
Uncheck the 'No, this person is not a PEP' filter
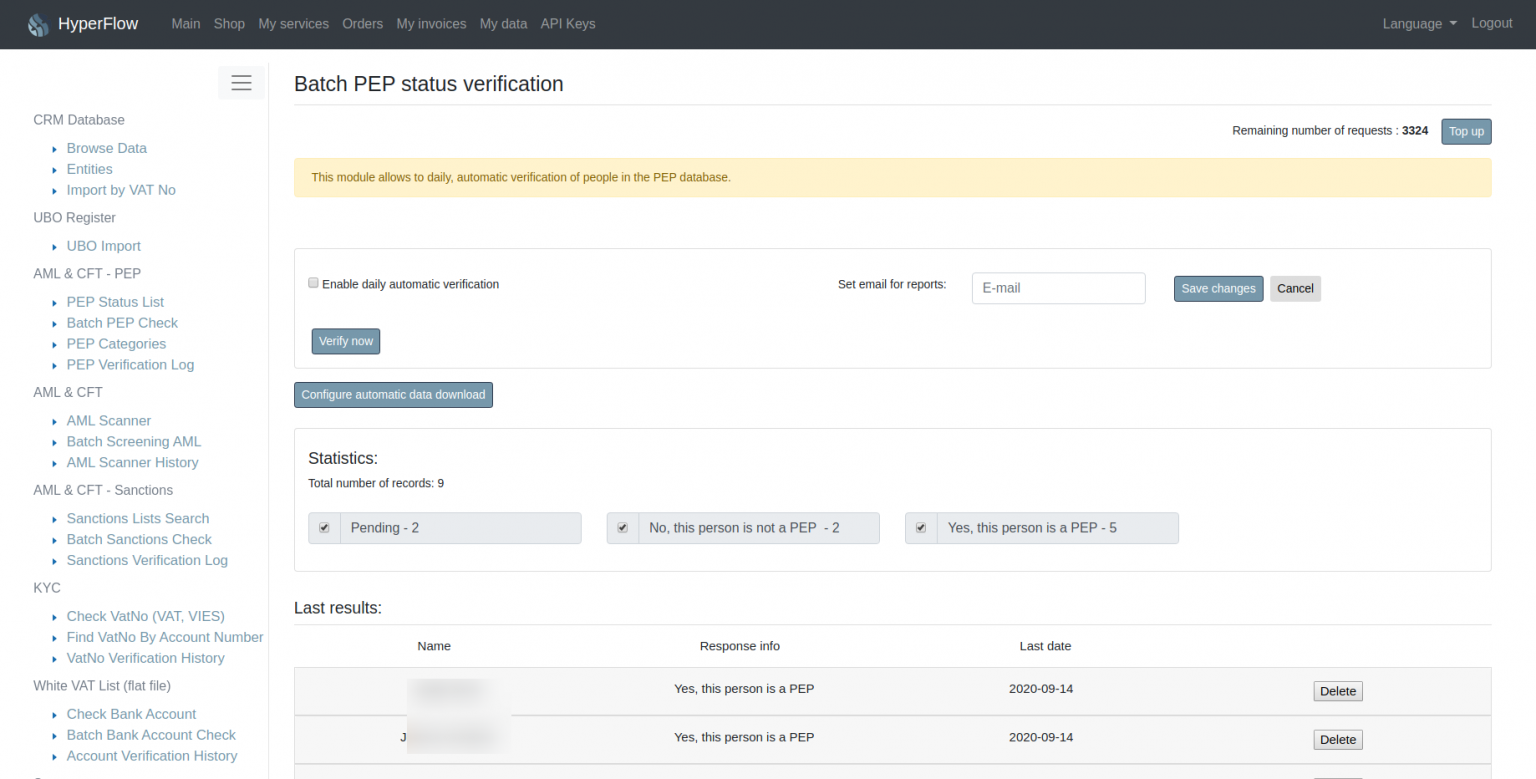click(x=622, y=527)
